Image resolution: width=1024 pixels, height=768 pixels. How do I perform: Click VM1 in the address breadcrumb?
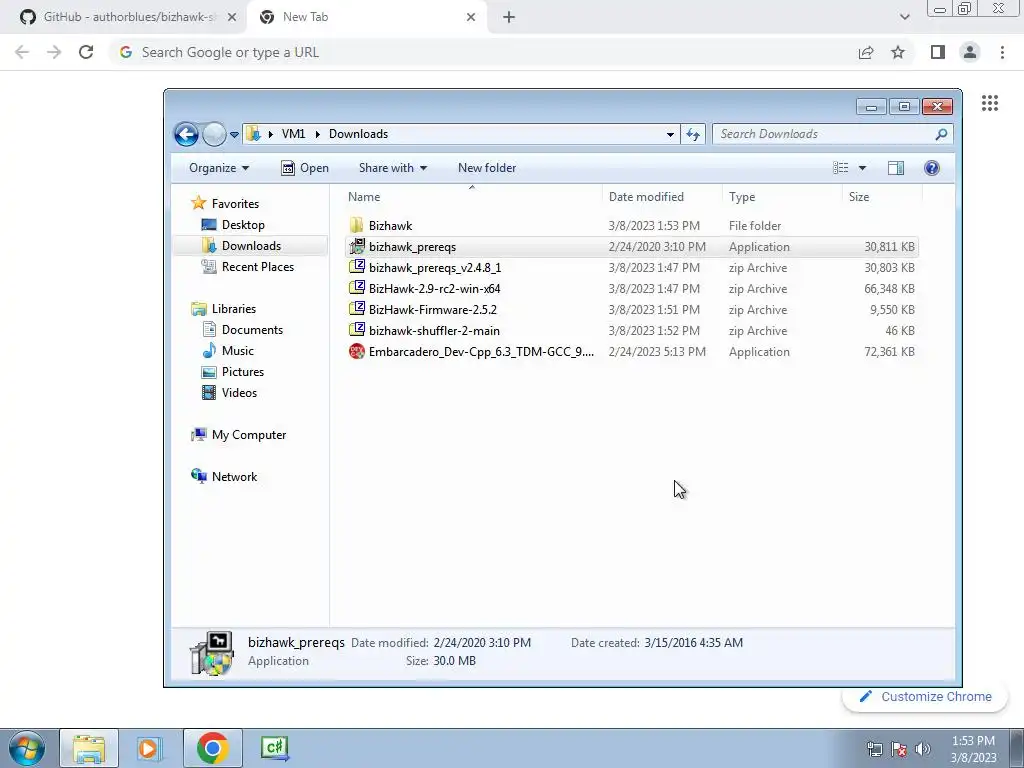293,134
